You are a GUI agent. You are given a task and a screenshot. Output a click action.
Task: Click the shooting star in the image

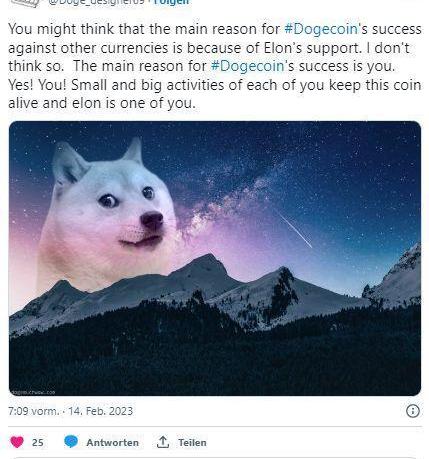click(x=295, y=230)
